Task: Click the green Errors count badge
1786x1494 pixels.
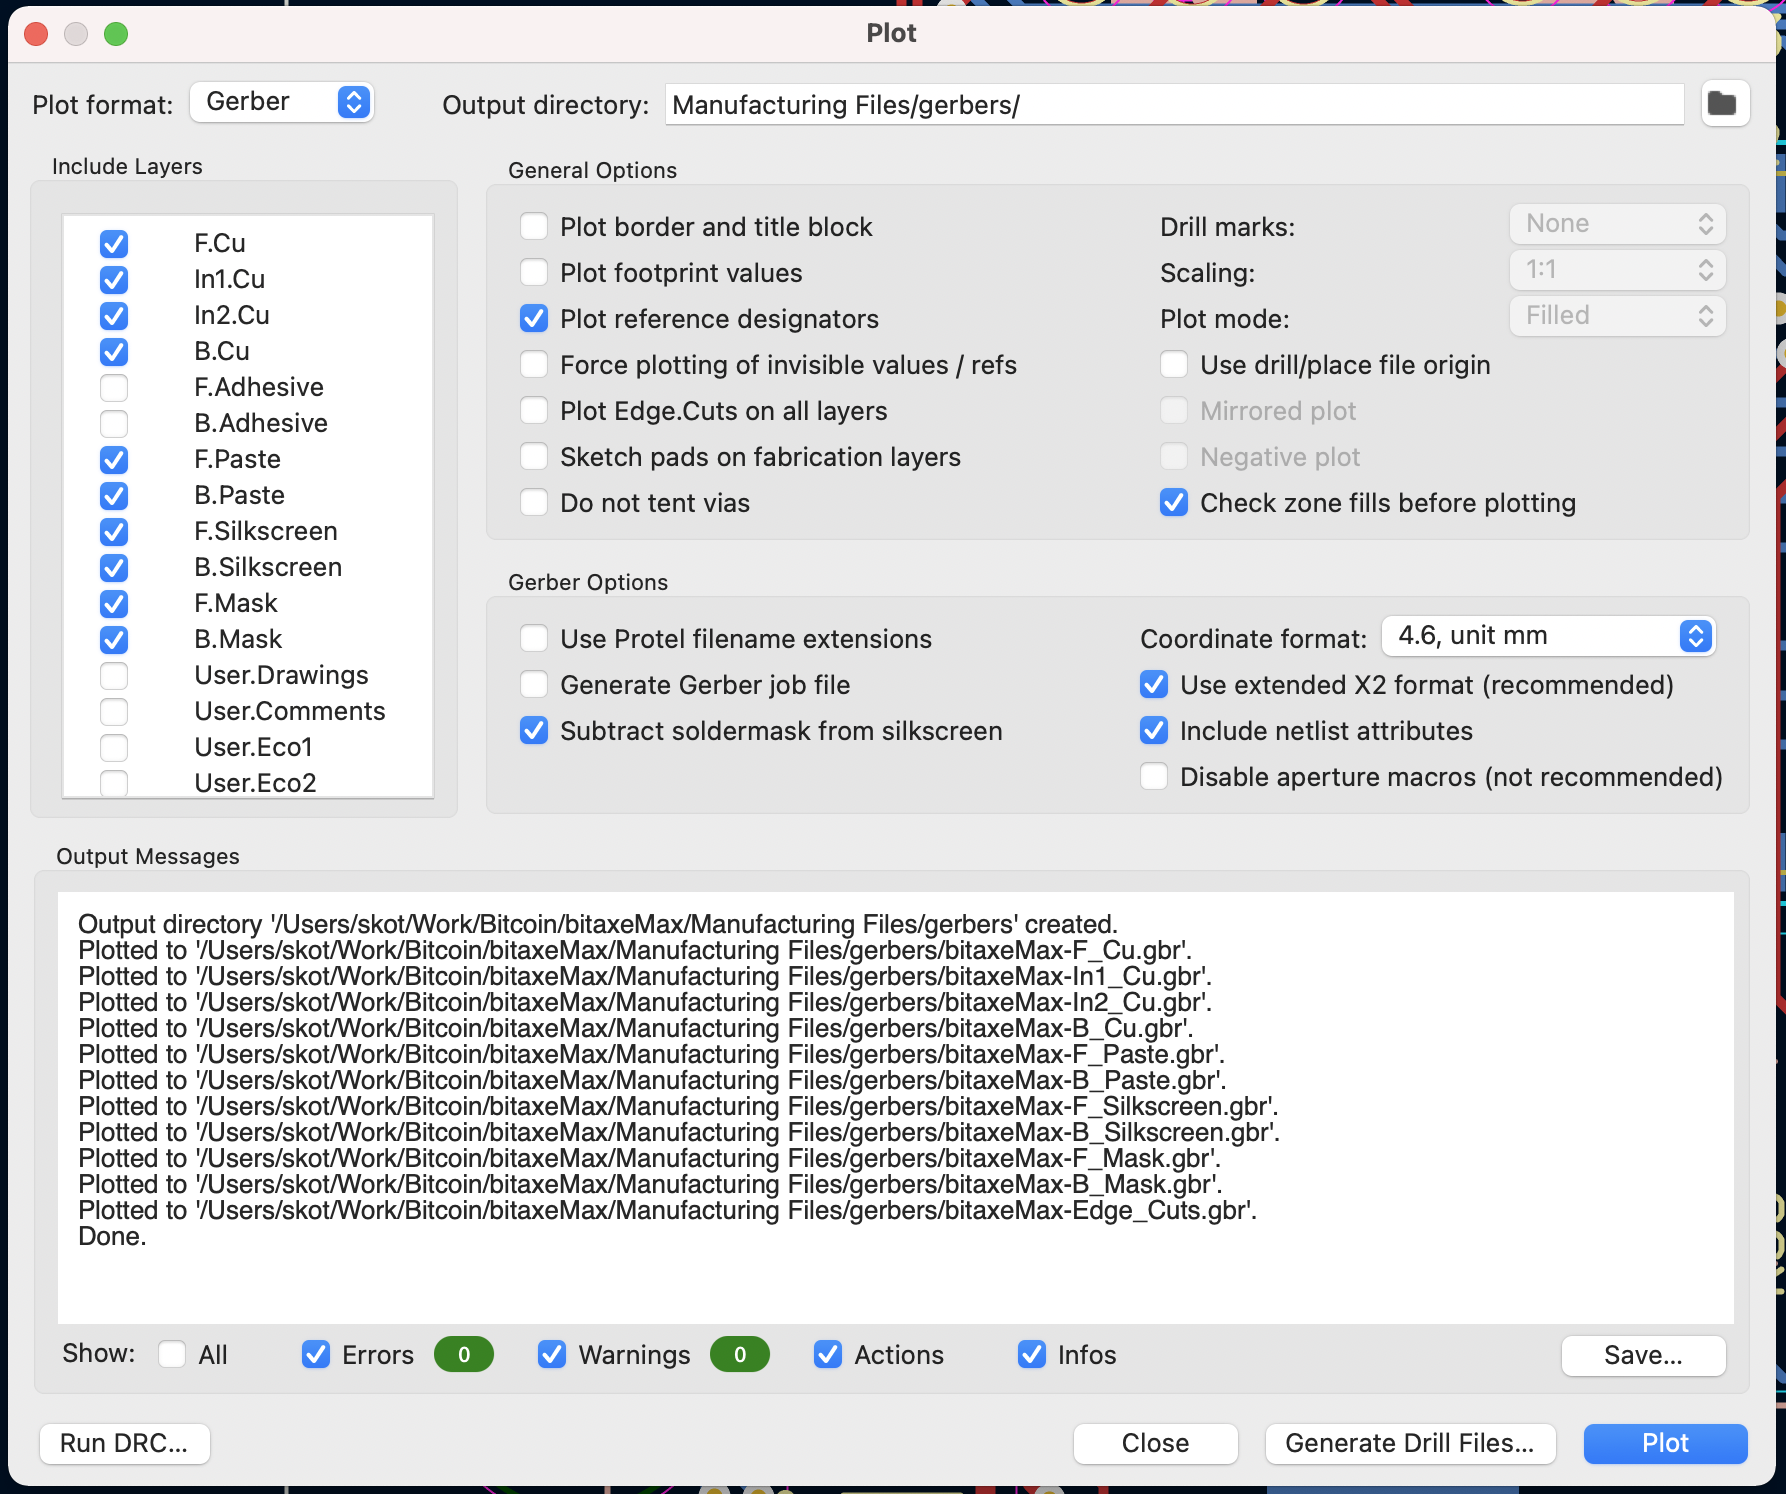Action: [463, 1354]
